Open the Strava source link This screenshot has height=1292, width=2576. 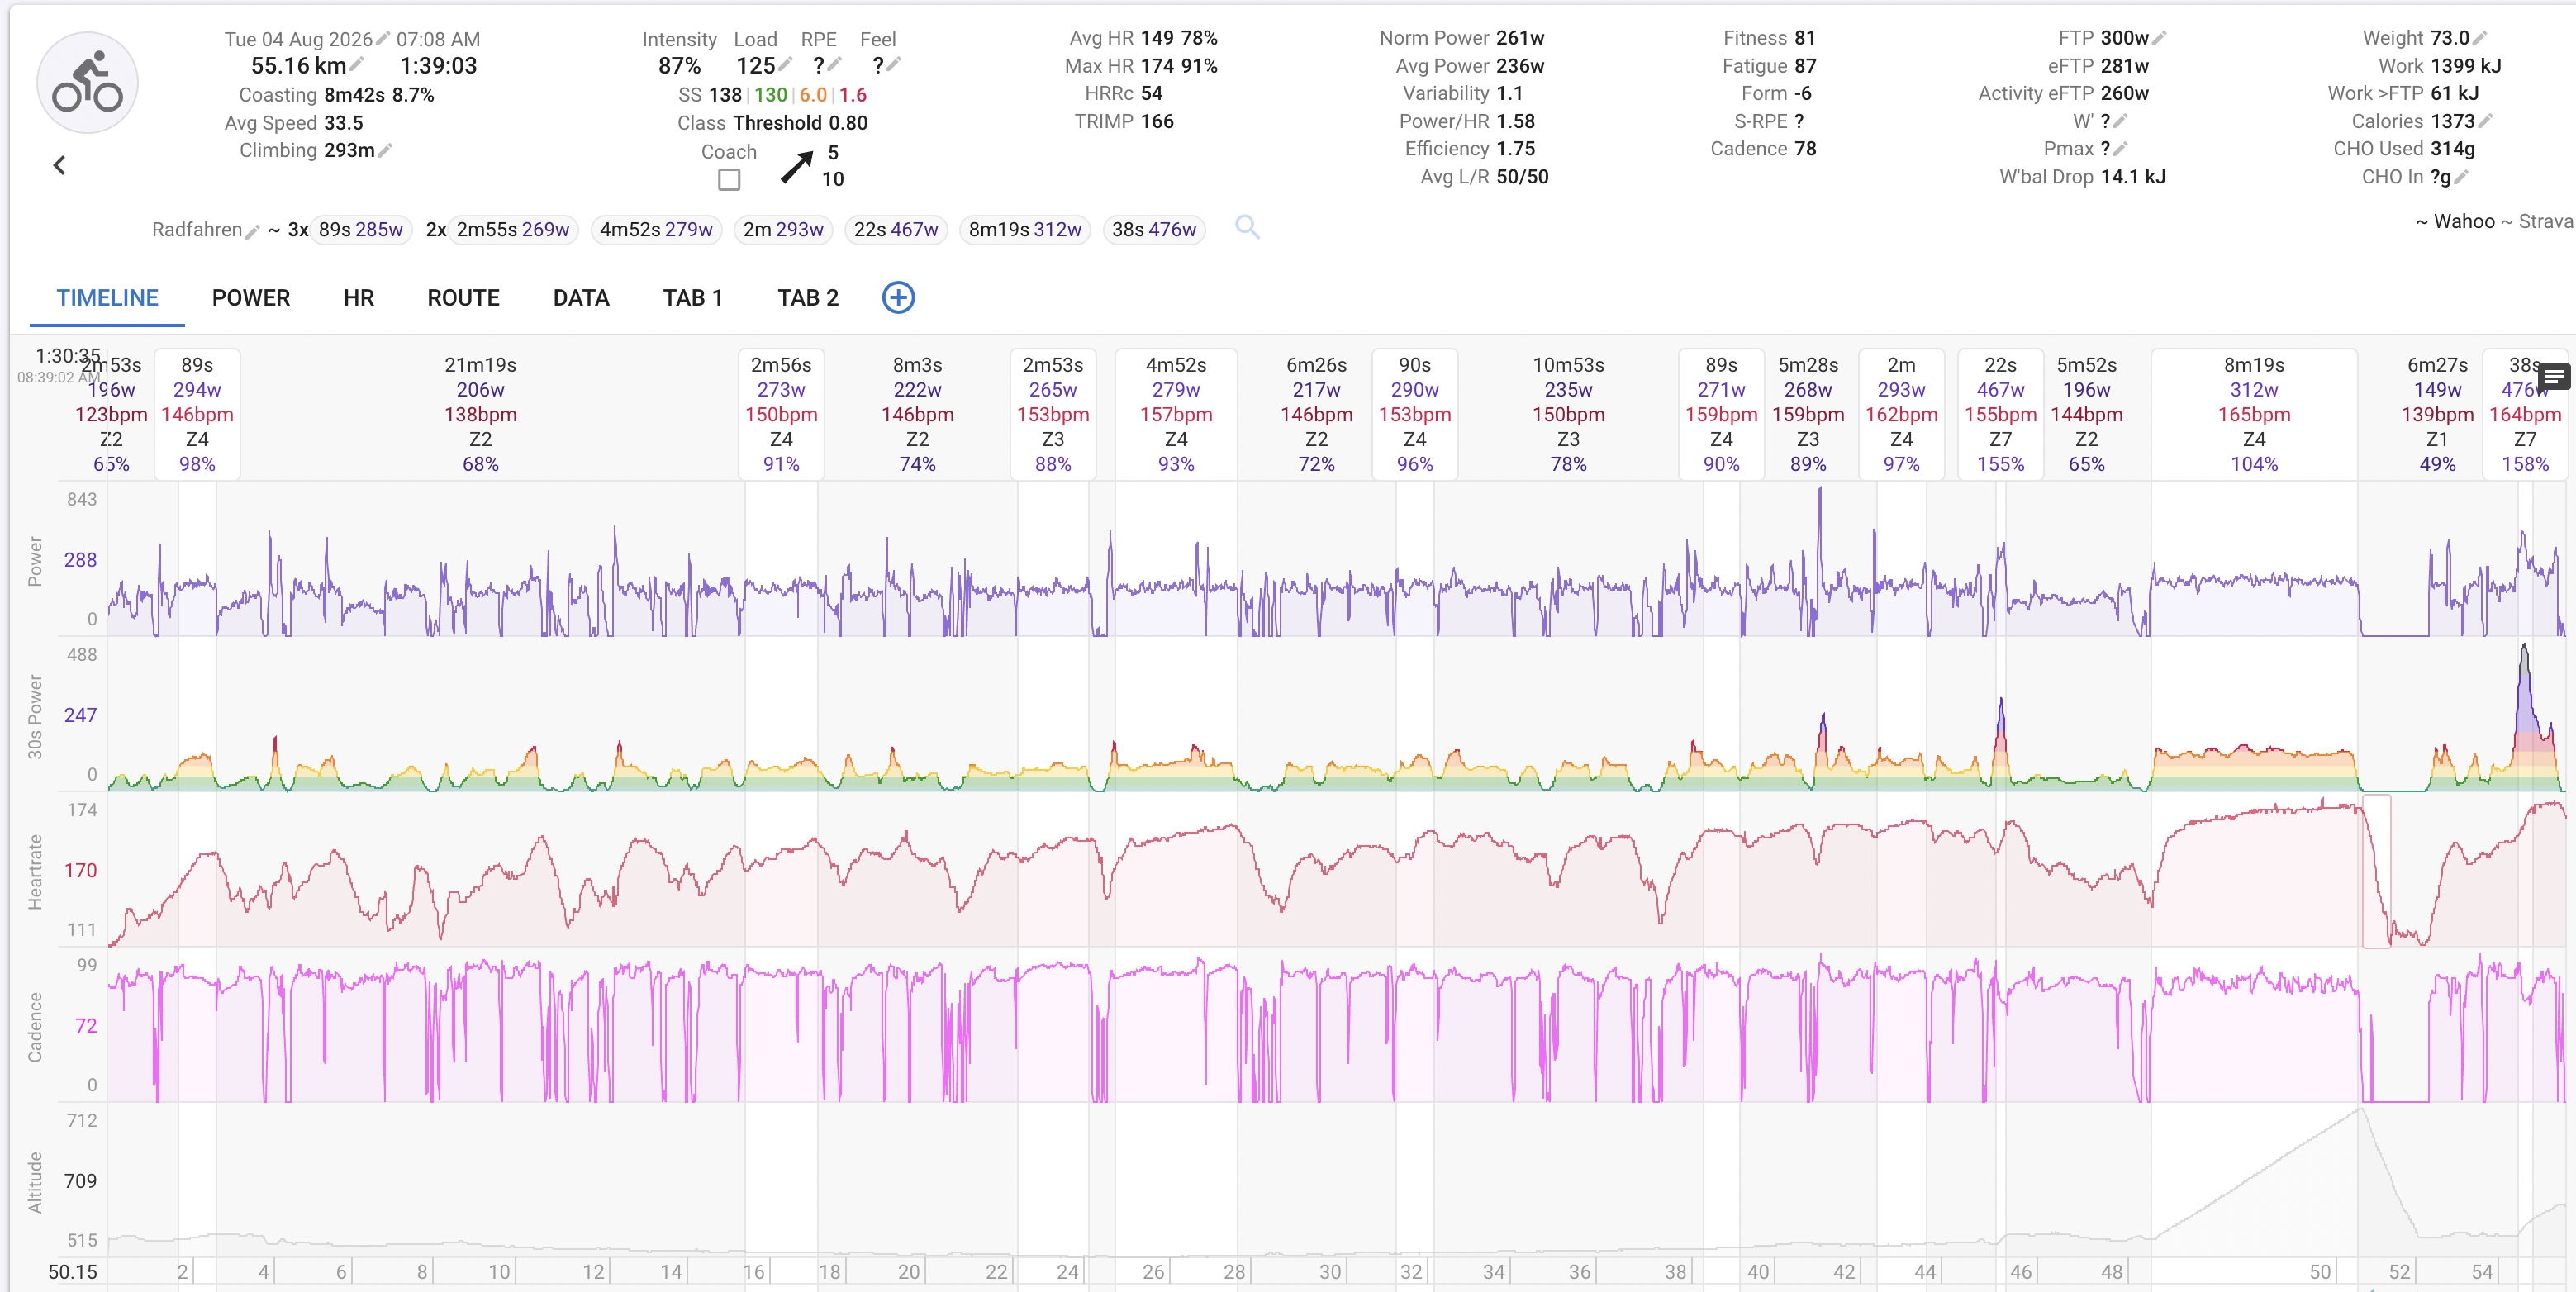pyautogui.click(x=2546, y=221)
